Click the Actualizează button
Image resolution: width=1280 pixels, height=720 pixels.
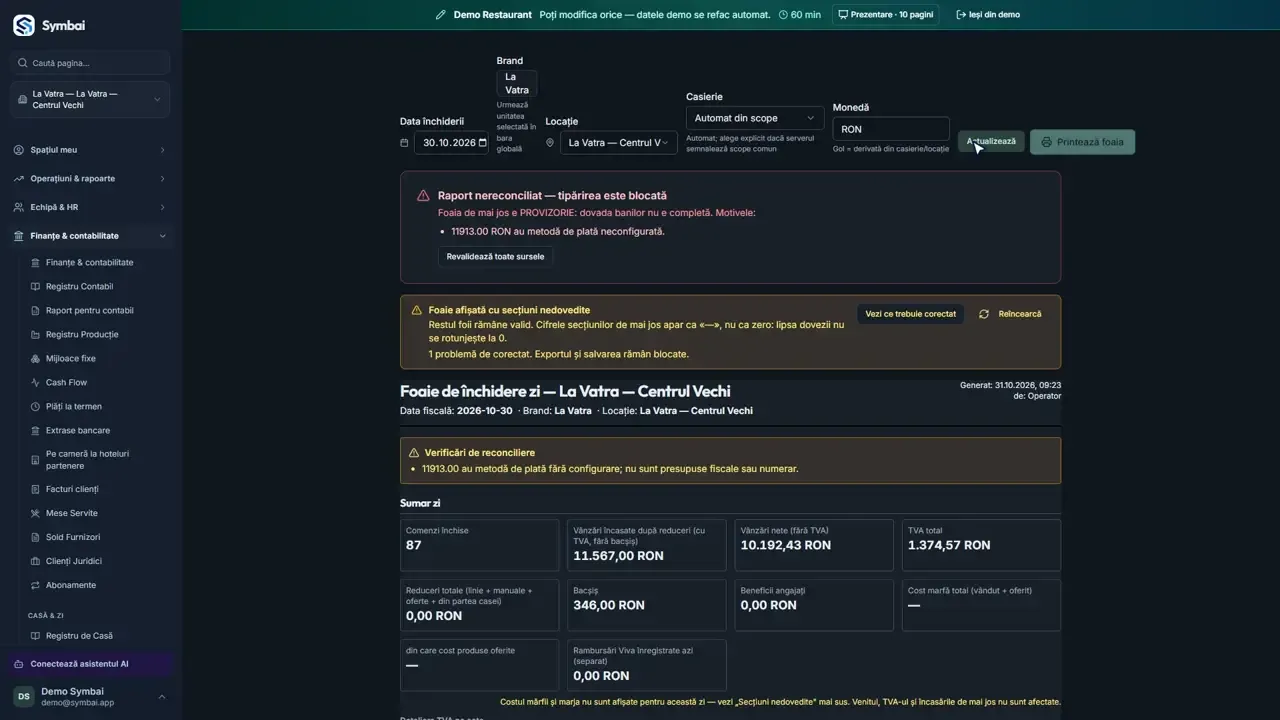click(x=991, y=142)
